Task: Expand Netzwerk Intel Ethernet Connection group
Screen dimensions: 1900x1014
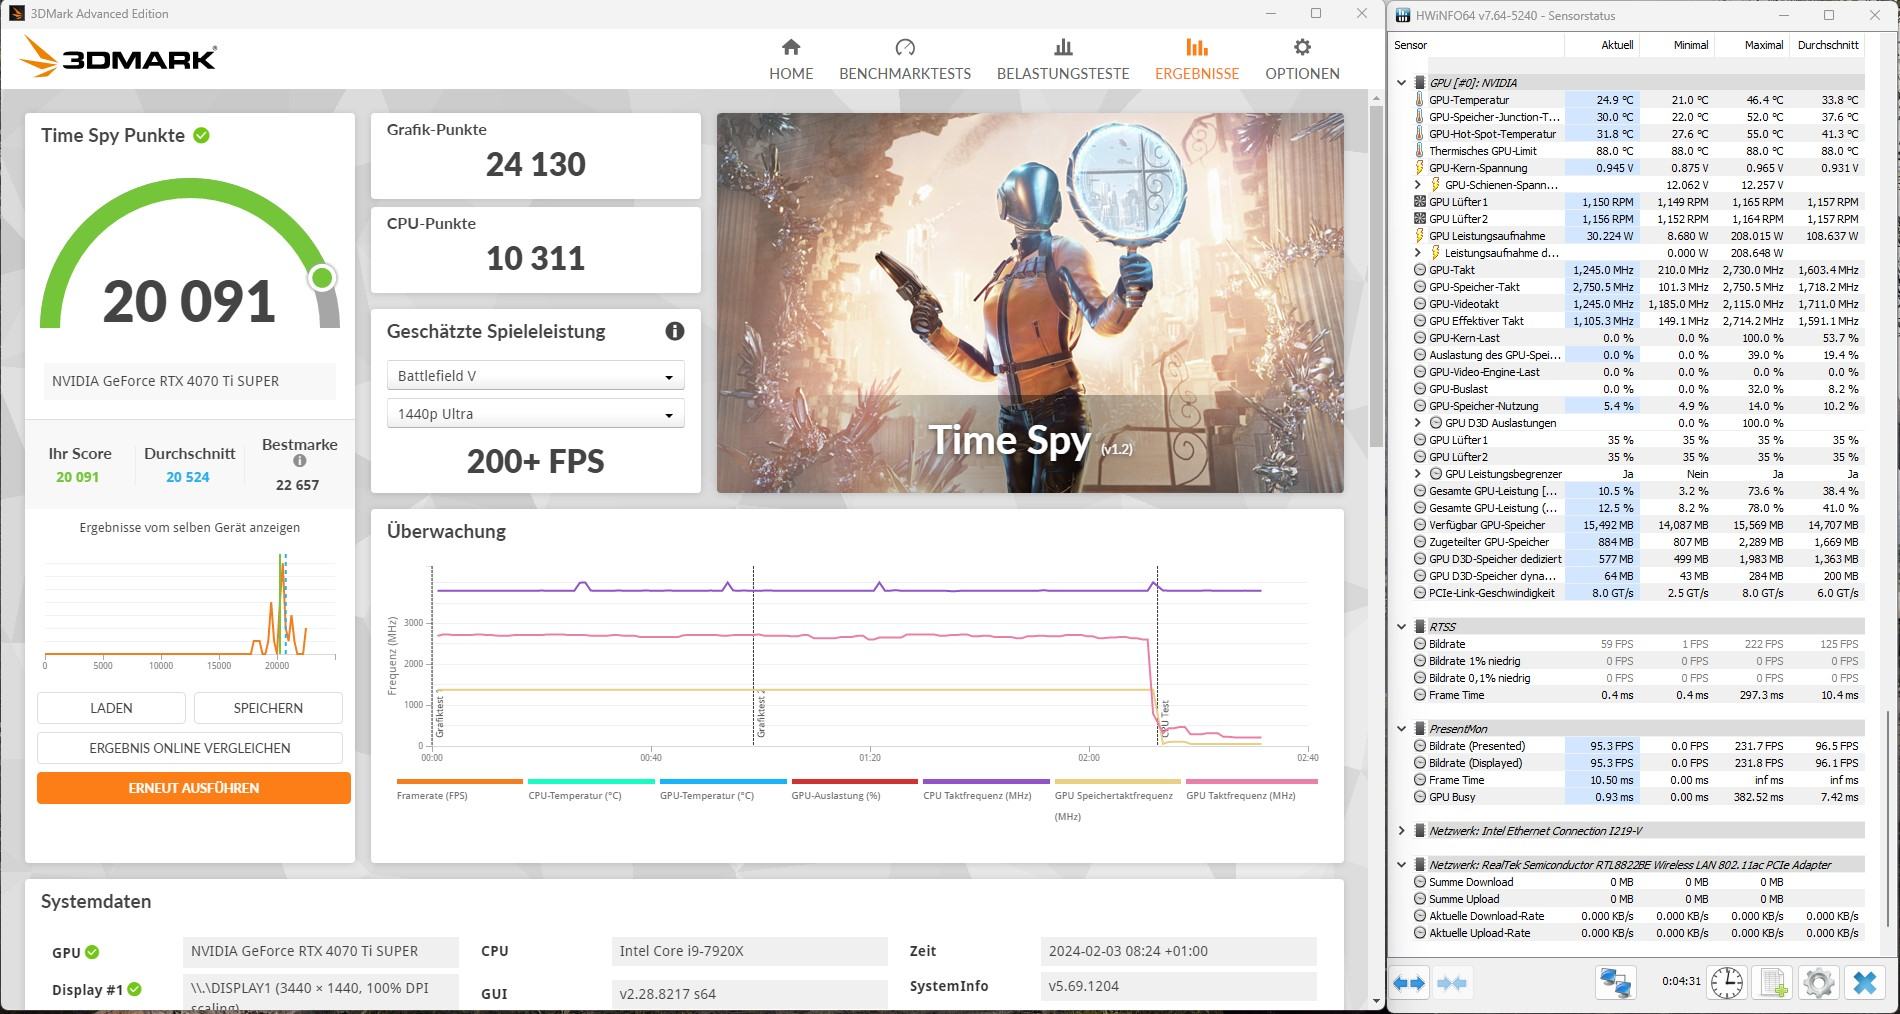Action: pos(1401,831)
